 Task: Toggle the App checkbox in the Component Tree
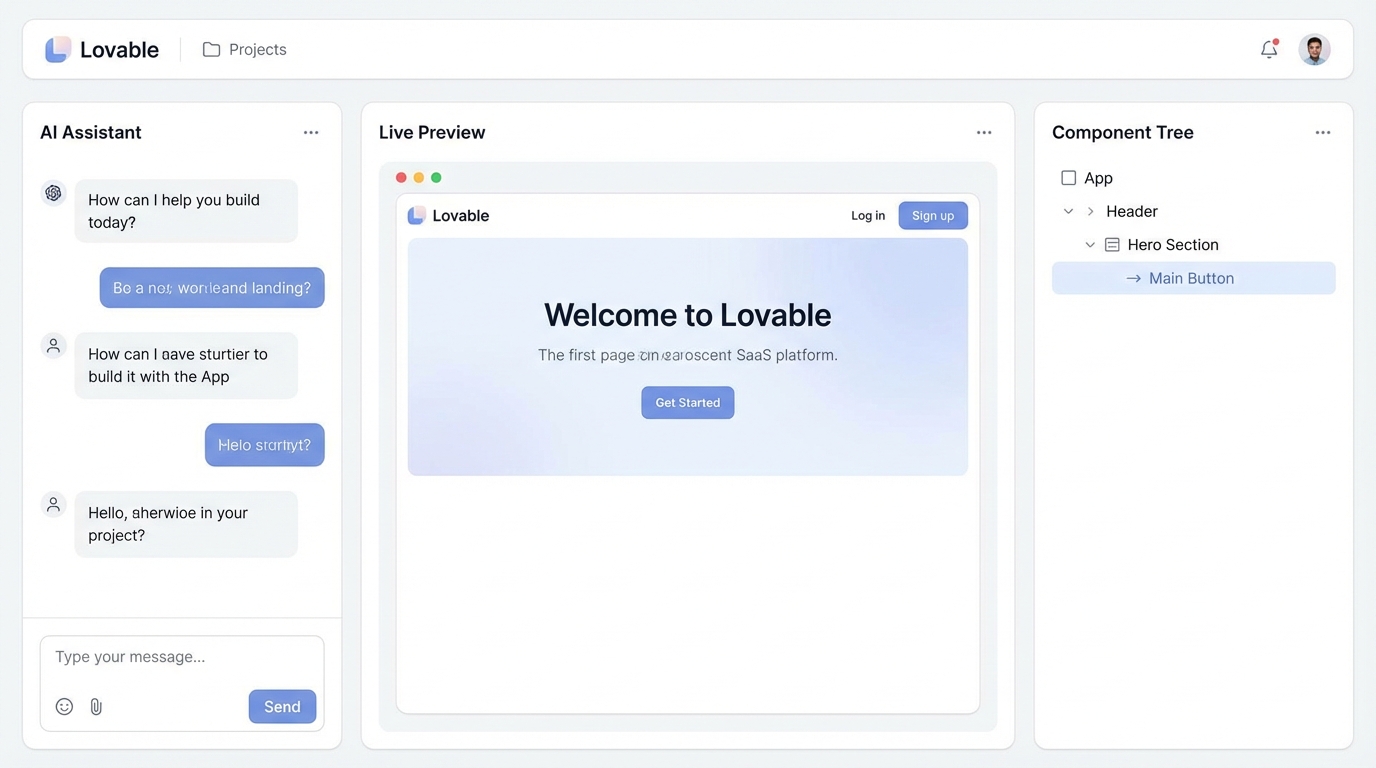(x=1069, y=177)
